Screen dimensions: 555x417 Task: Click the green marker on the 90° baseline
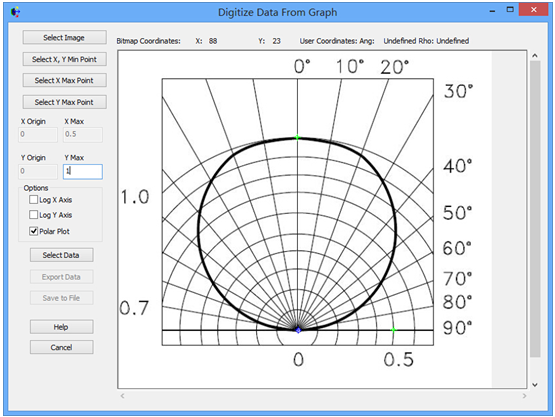pyautogui.click(x=393, y=330)
